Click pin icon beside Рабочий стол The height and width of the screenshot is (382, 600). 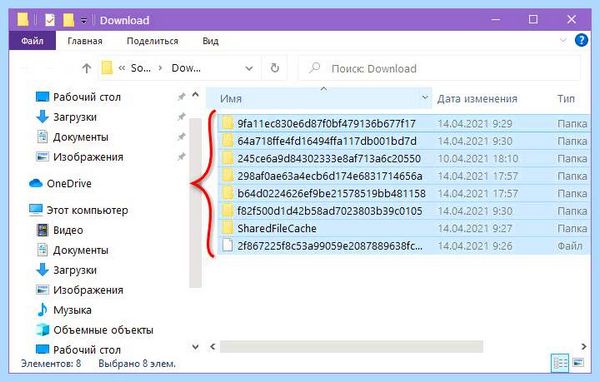click(x=181, y=97)
